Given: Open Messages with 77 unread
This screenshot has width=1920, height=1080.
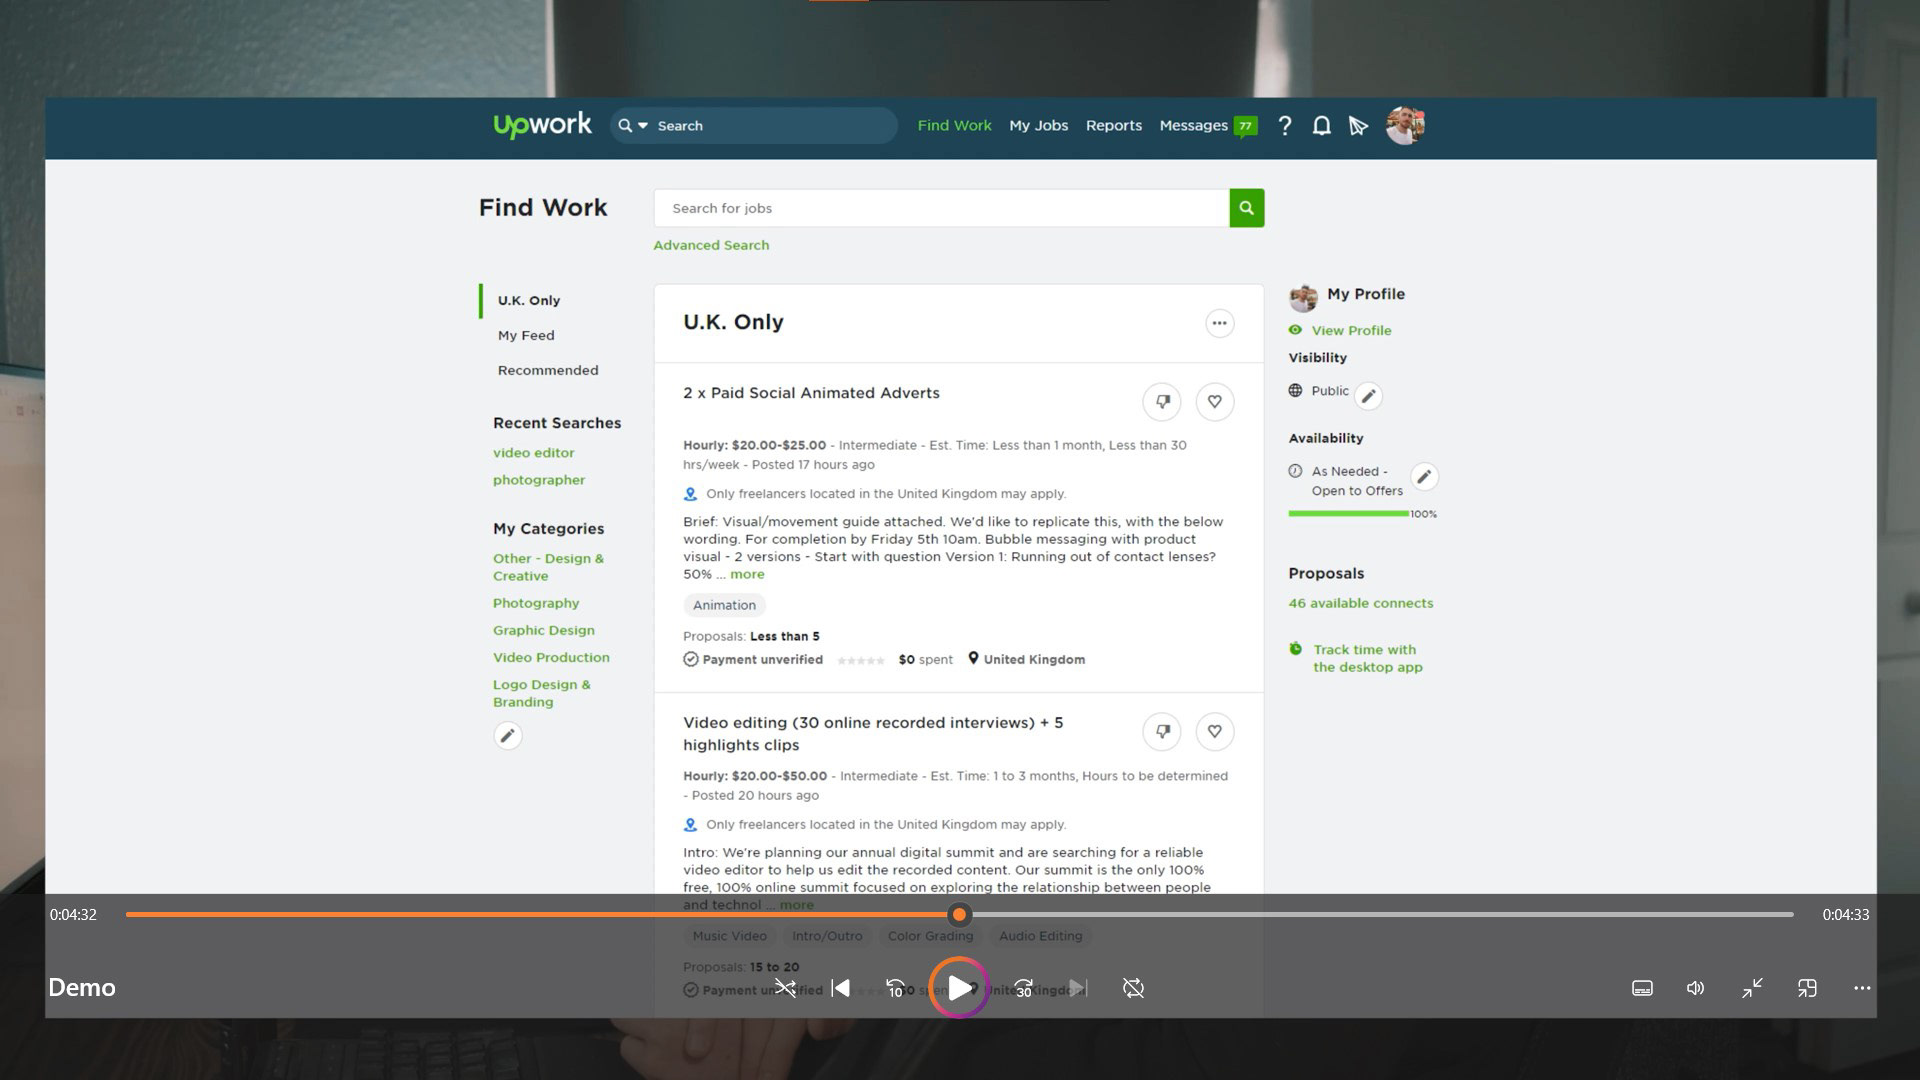Looking at the screenshot, I should (x=1207, y=125).
